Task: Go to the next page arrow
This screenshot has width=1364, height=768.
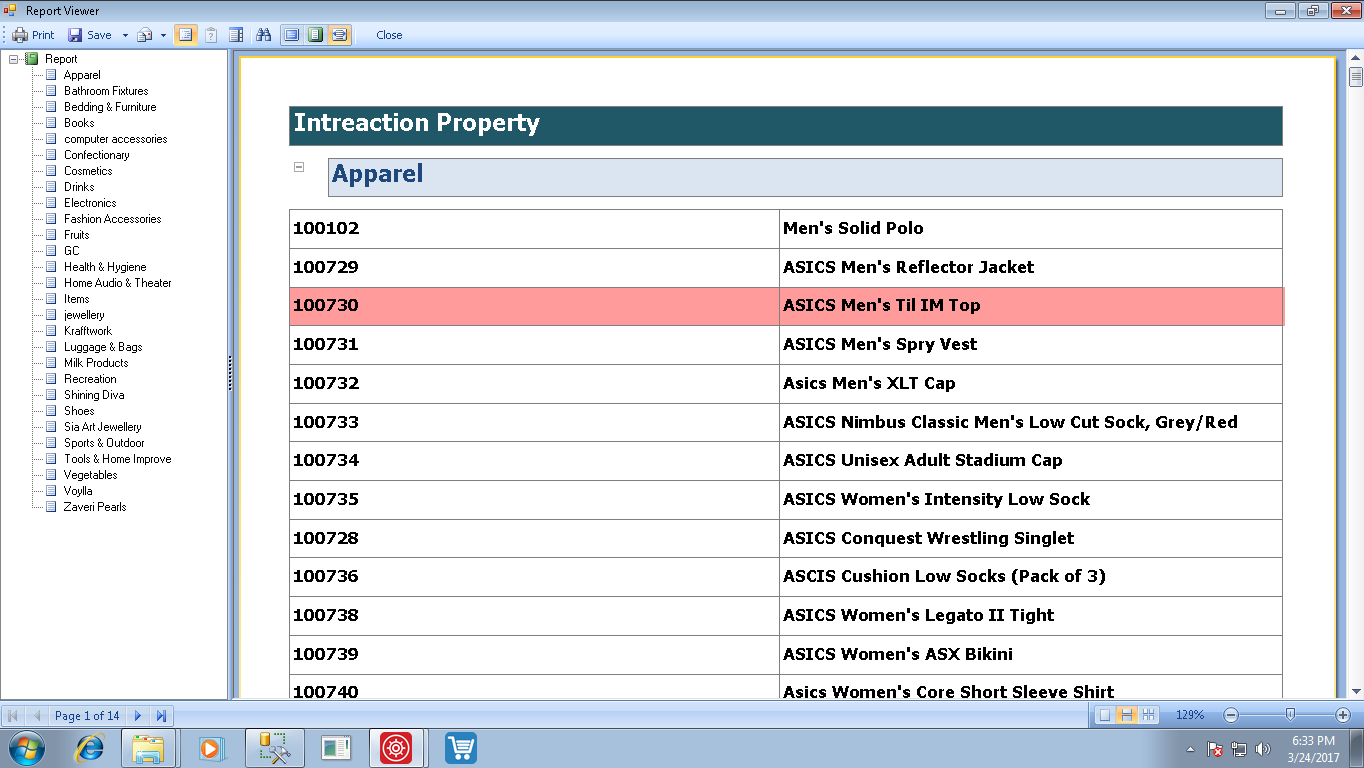Action: (137, 715)
